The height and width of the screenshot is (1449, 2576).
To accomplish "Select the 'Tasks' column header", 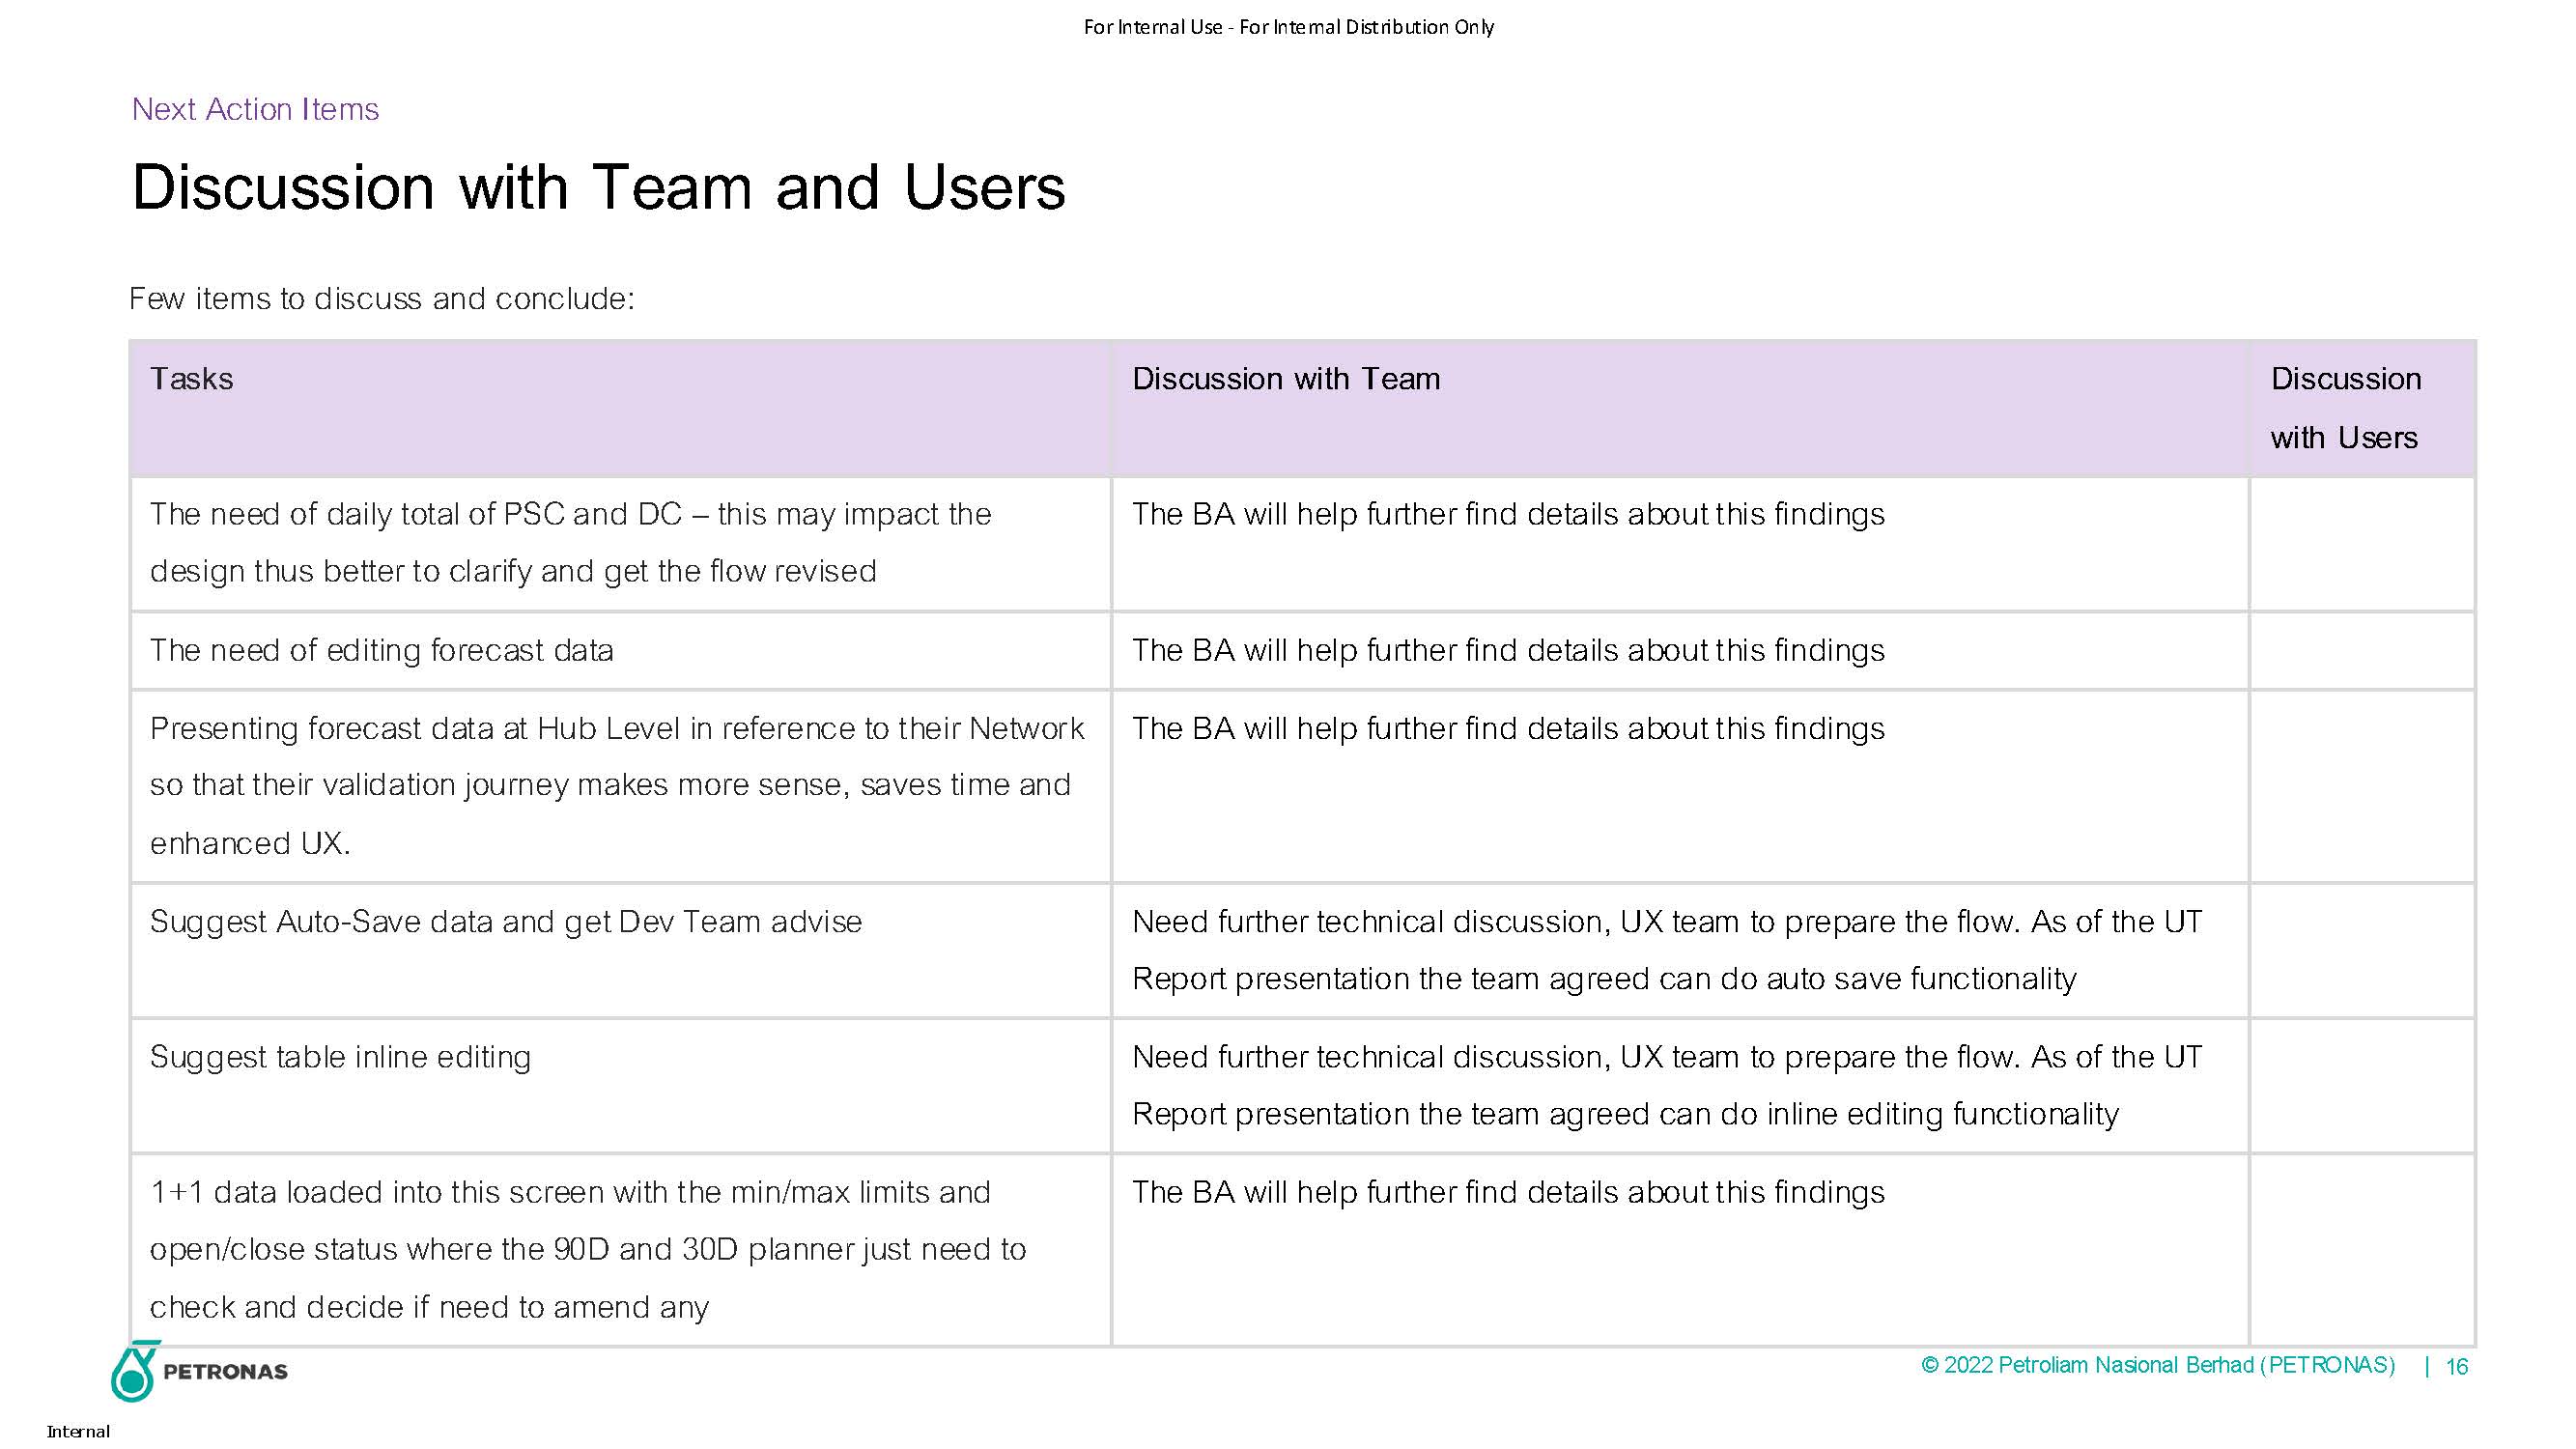I will pyautogui.click(x=191, y=379).
